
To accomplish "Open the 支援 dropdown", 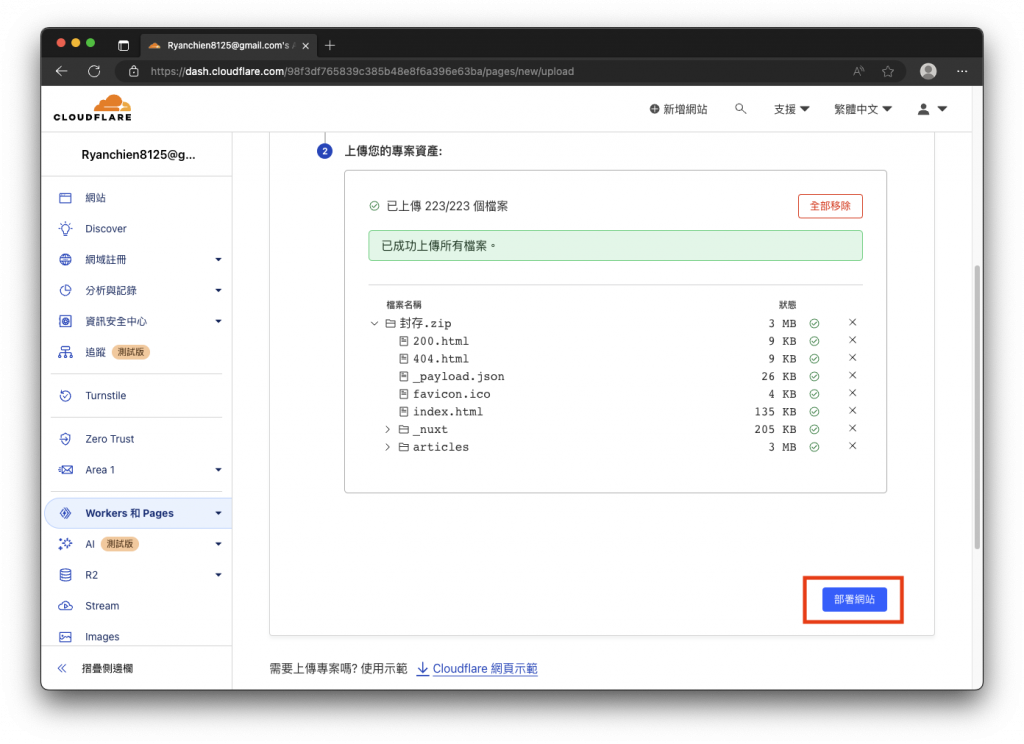I will pos(792,109).
